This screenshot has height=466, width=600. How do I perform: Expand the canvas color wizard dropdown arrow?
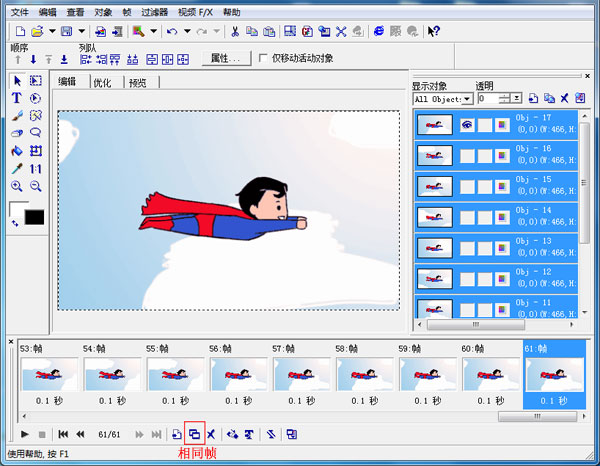153,31
